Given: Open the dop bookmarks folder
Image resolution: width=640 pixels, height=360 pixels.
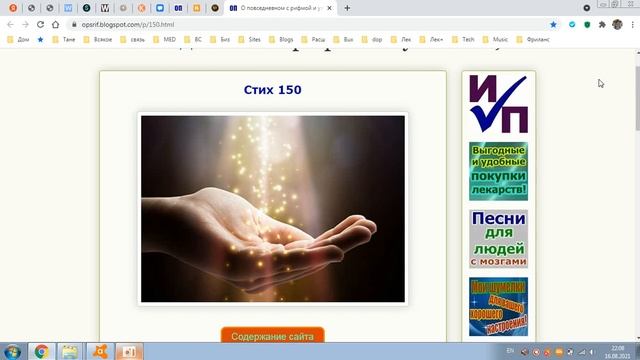Looking at the screenshot, I should [372, 40].
